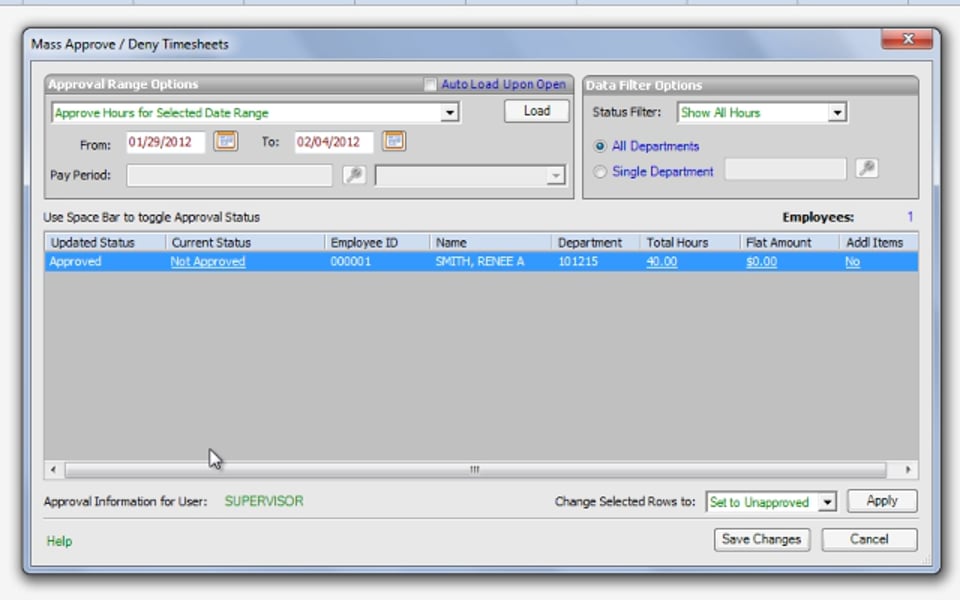960x600 pixels.
Task: Click the horizontal scrollbar left arrow
Action: (x=54, y=470)
